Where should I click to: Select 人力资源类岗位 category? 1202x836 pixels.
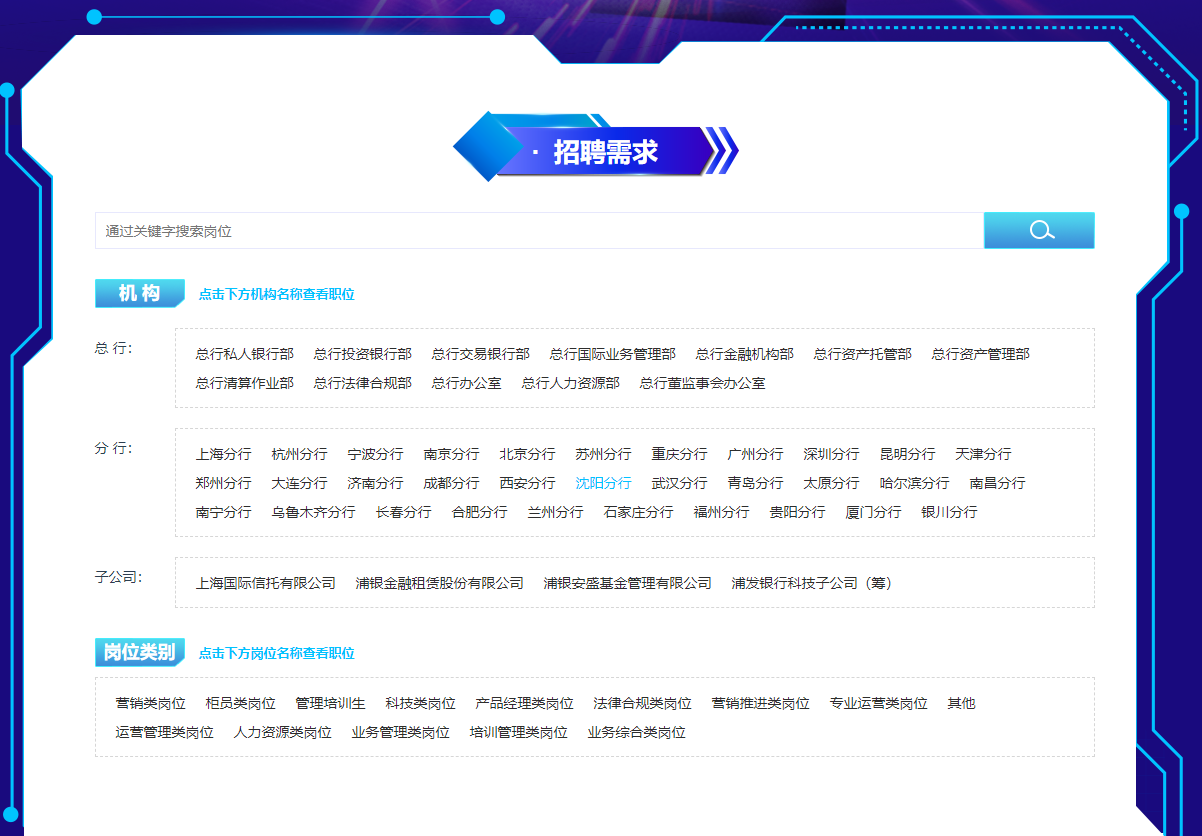point(283,733)
